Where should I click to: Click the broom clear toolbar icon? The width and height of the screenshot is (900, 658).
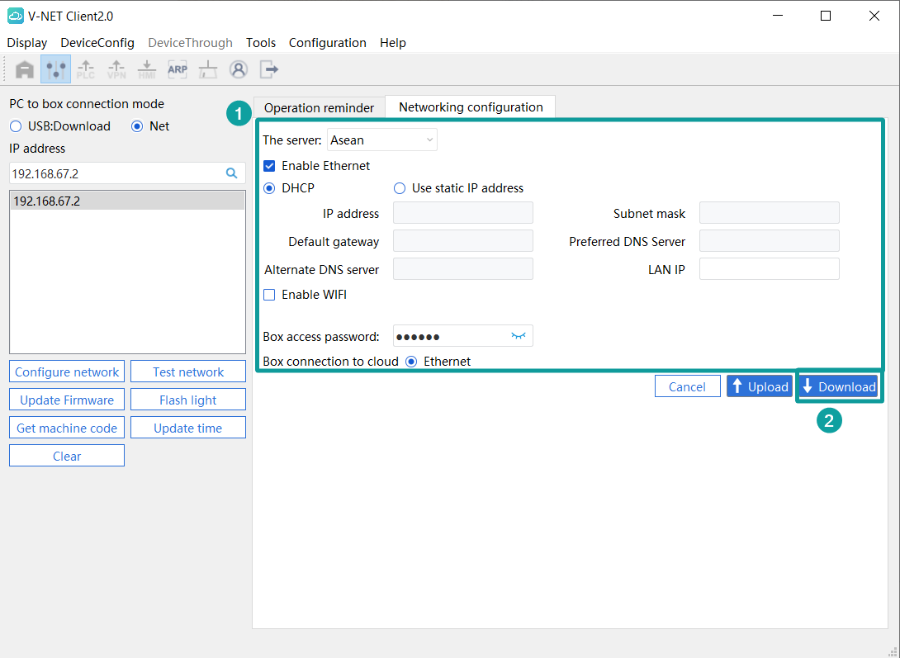pos(208,69)
